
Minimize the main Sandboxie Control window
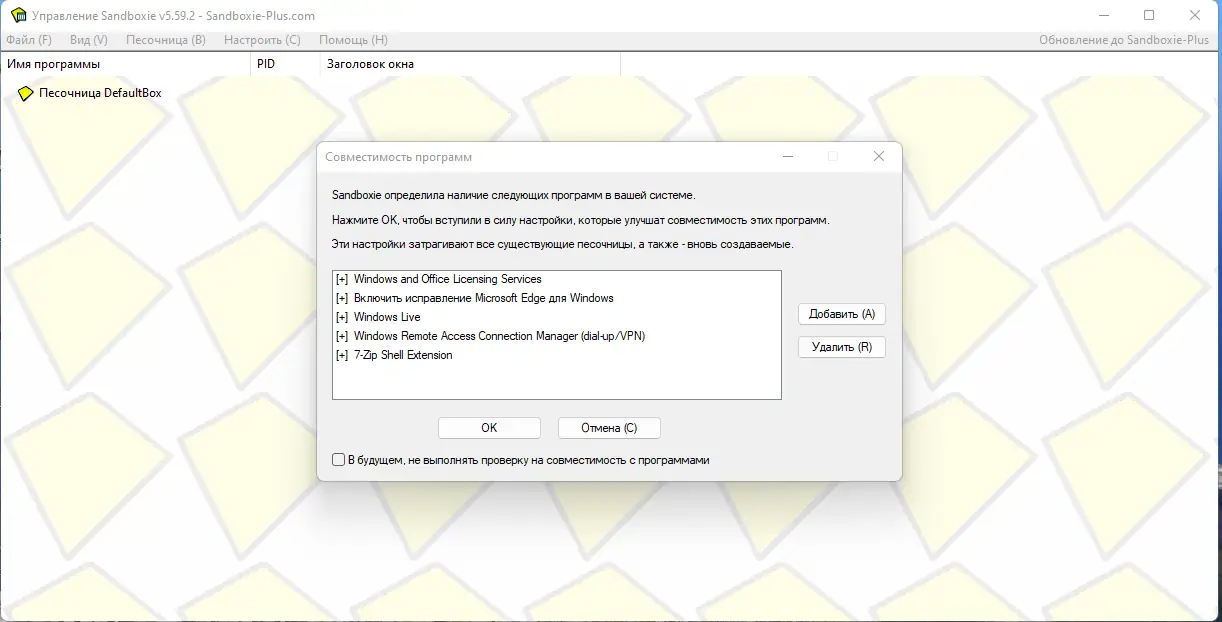click(1104, 15)
